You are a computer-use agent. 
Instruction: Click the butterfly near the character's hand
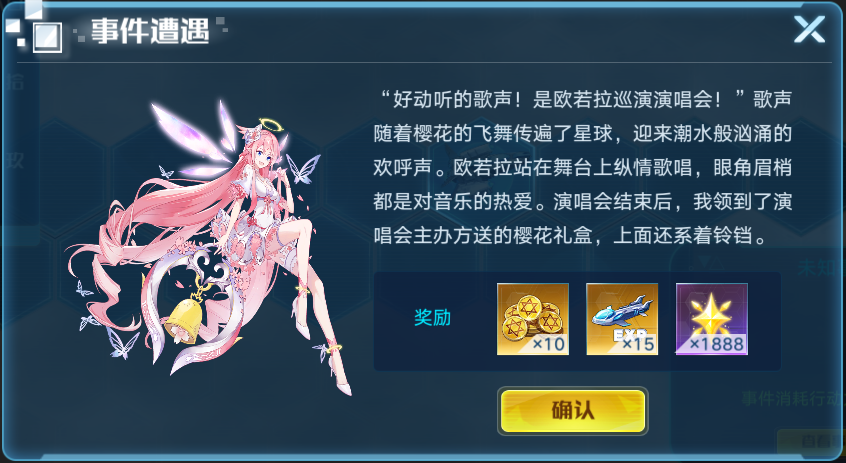(302, 168)
